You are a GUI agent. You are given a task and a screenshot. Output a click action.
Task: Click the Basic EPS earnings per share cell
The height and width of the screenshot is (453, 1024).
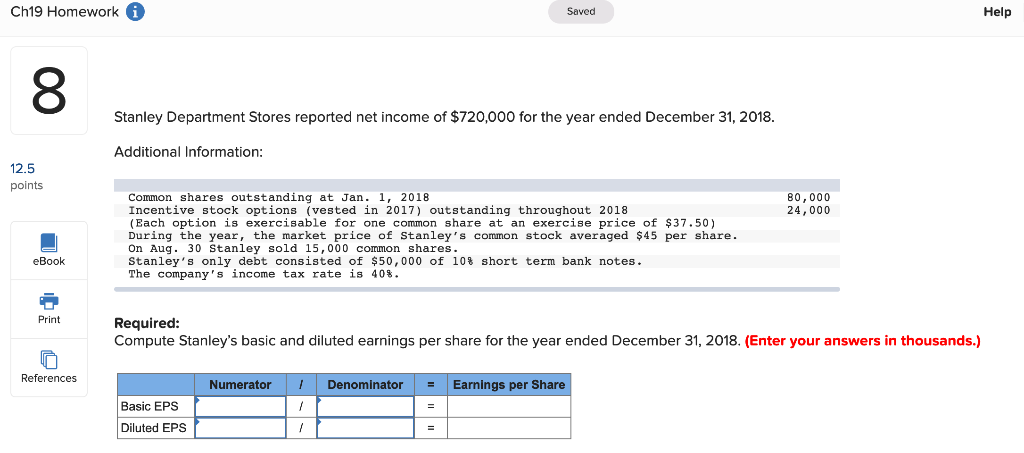point(509,406)
